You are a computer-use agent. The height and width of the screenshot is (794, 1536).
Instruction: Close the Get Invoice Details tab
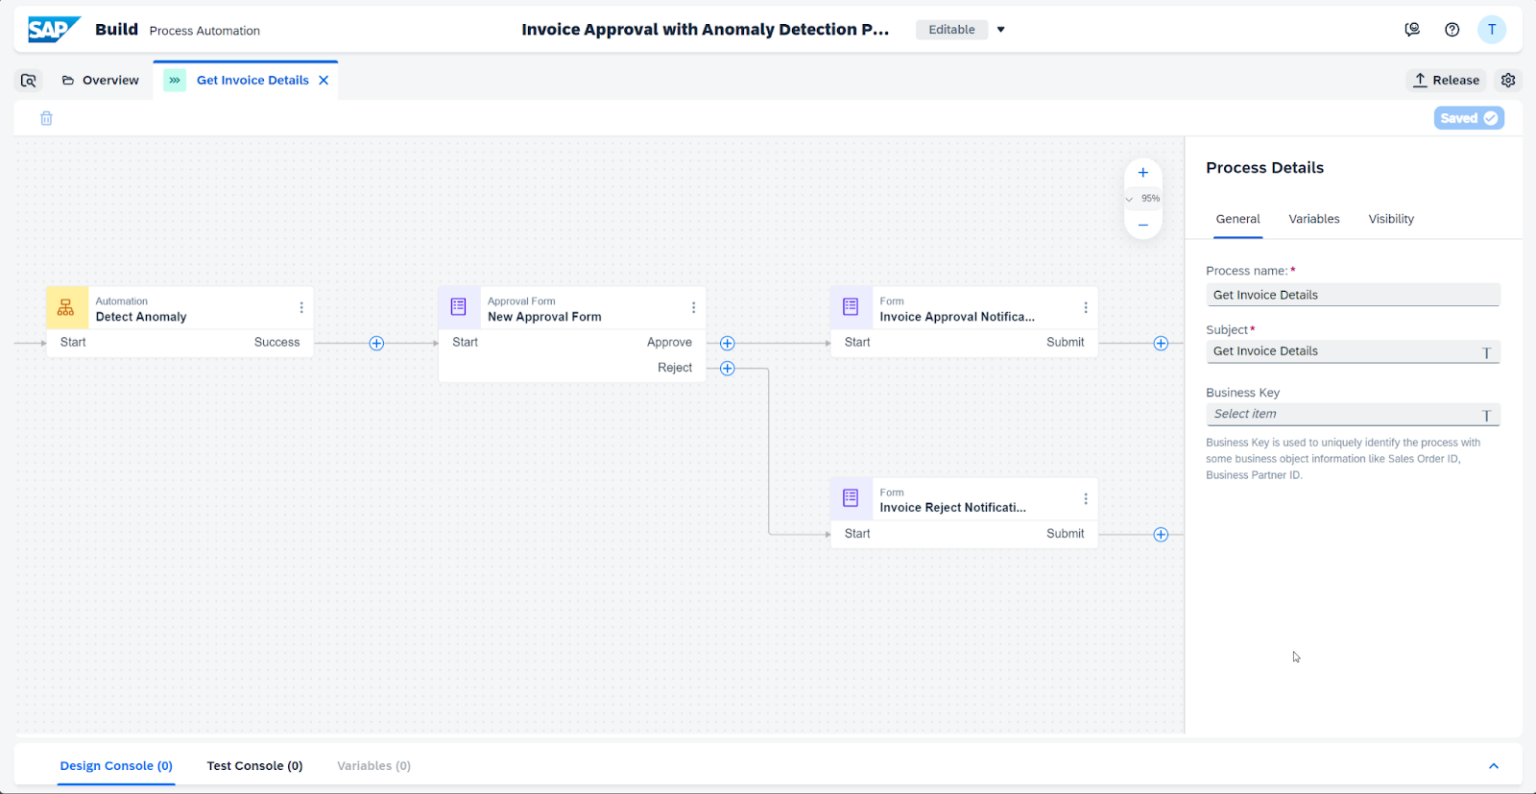click(323, 80)
